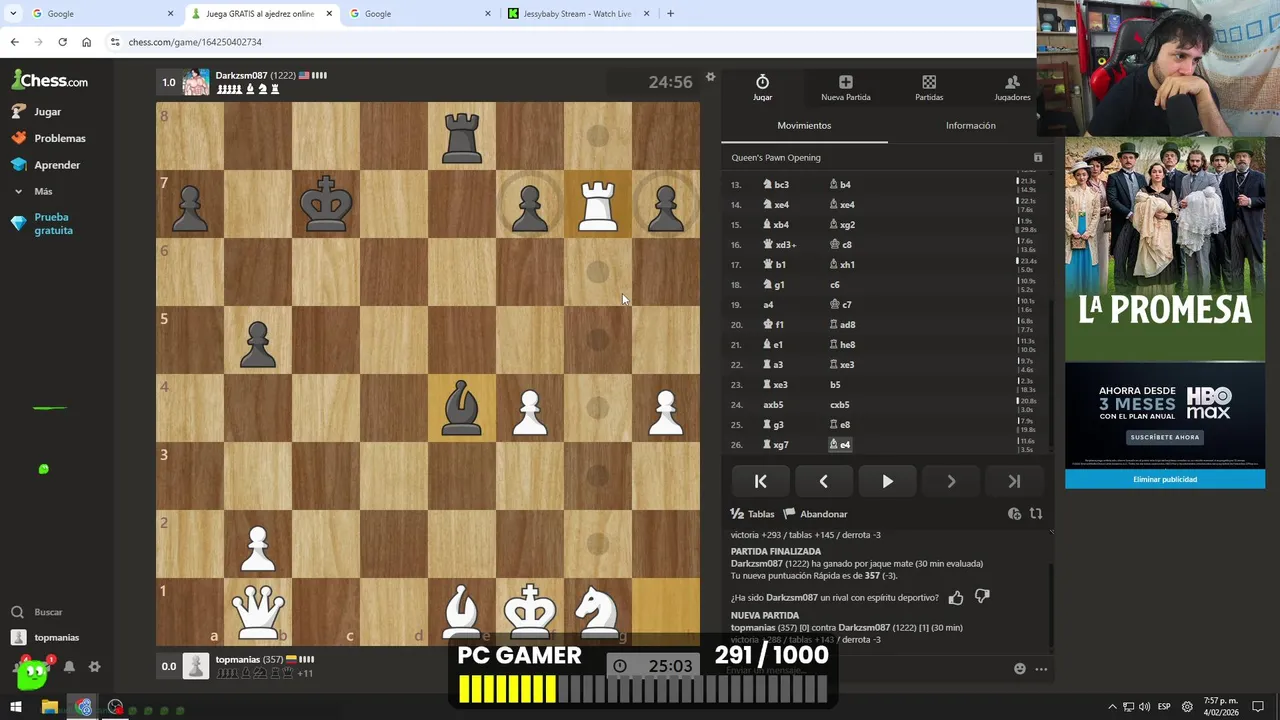Open a new browser tab
The image size is (1280, 720).
670,14
